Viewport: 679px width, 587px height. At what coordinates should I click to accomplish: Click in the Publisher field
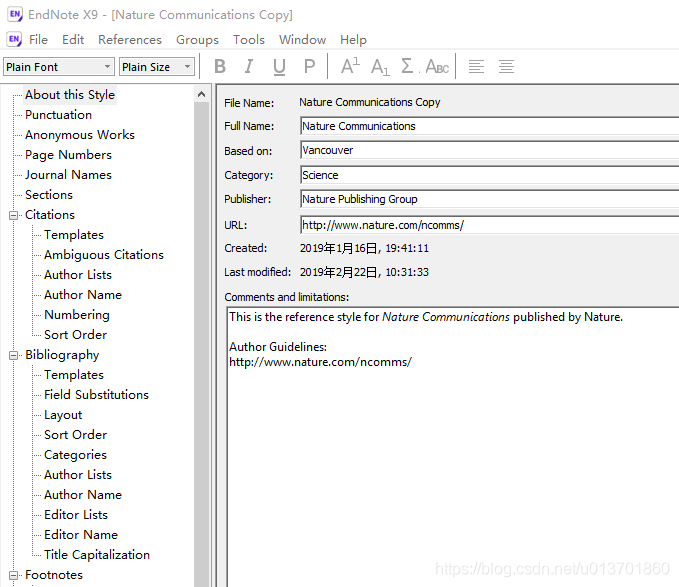[489, 199]
